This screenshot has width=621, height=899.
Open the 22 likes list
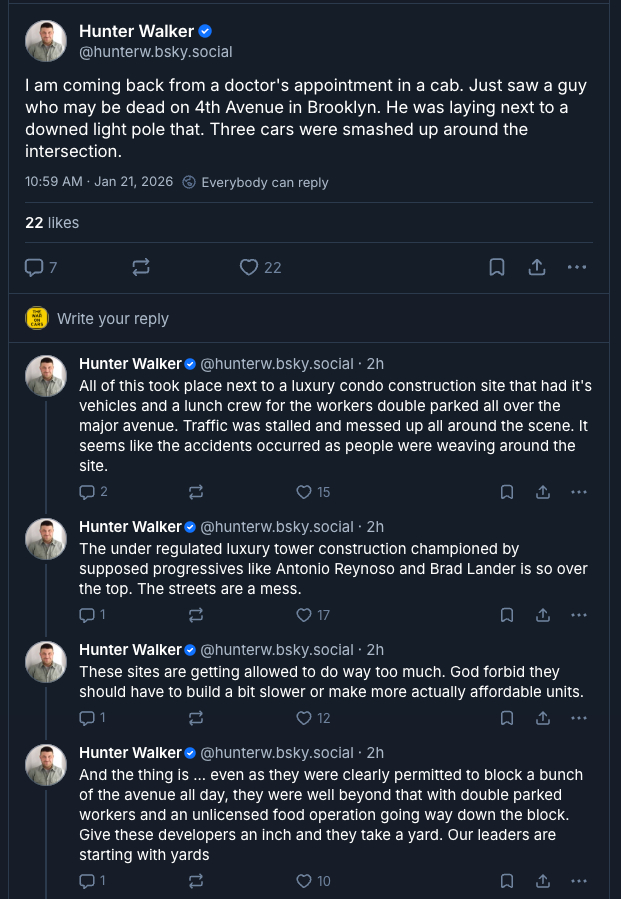point(52,222)
